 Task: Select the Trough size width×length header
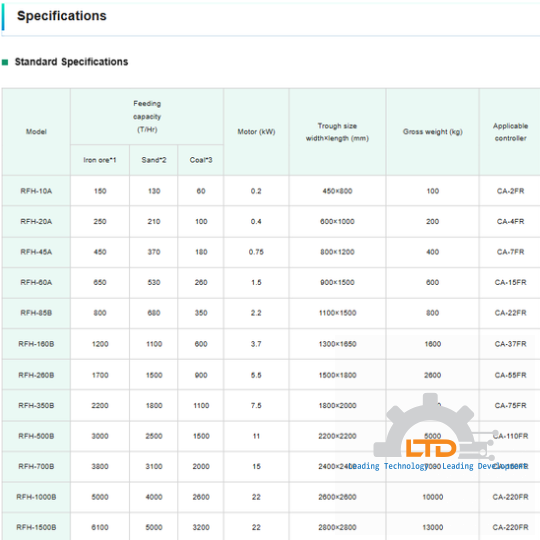337,132
